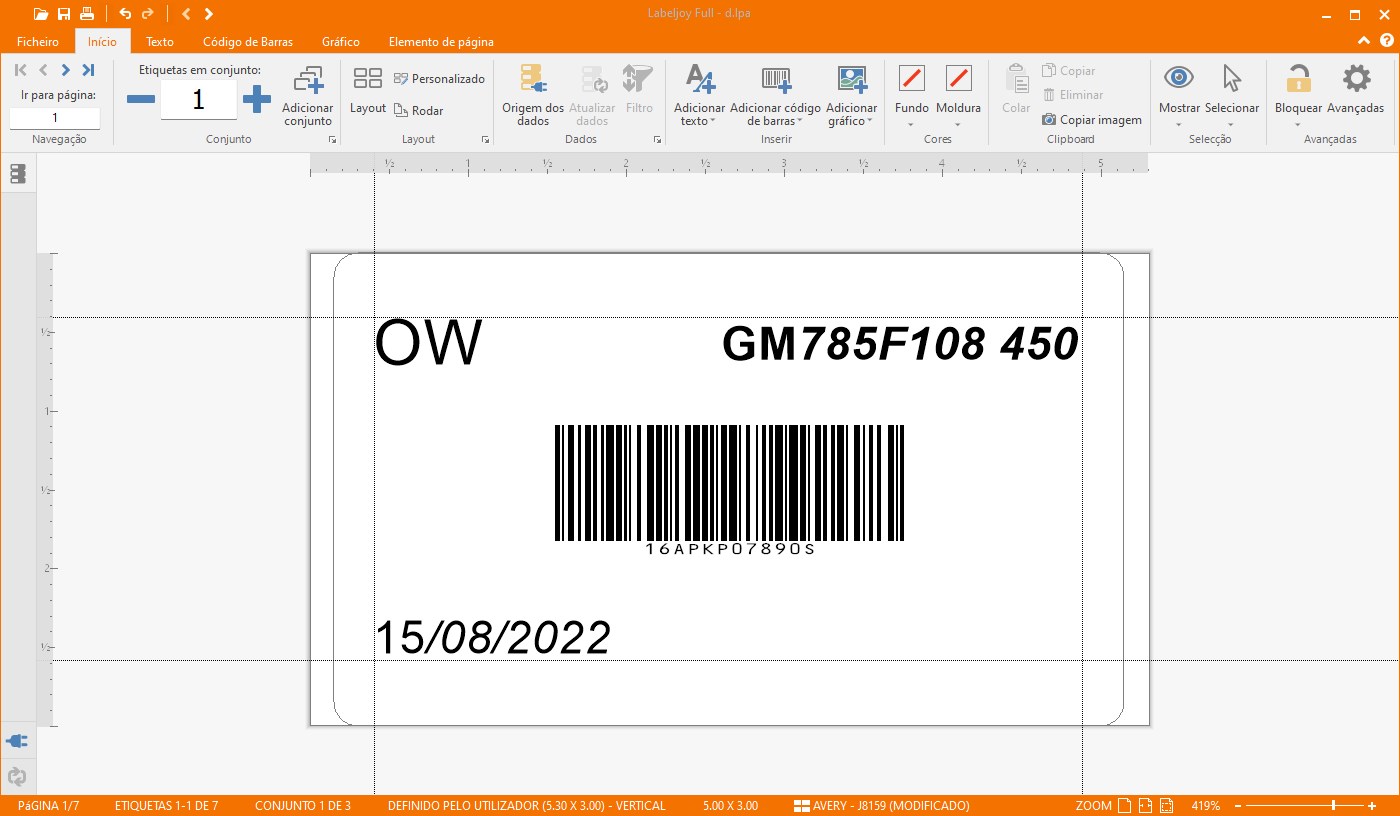This screenshot has width=1400, height=816.
Task: Open the Ficheiro tab
Action: click(x=38, y=42)
